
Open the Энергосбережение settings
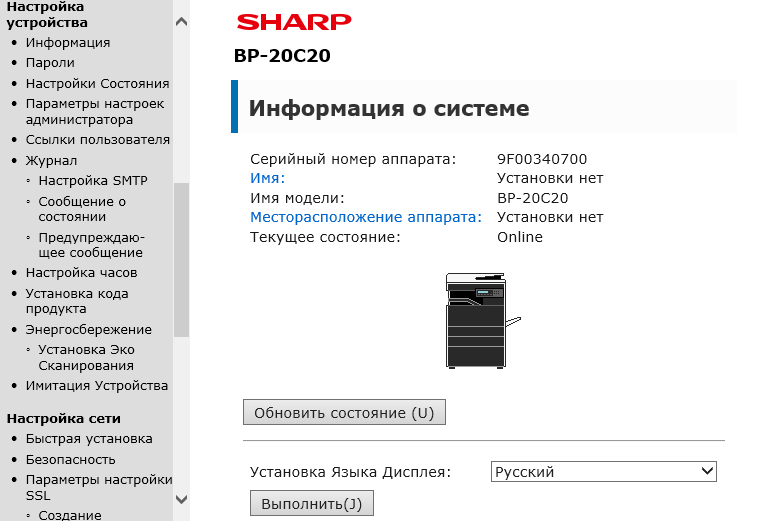coord(89,329)
